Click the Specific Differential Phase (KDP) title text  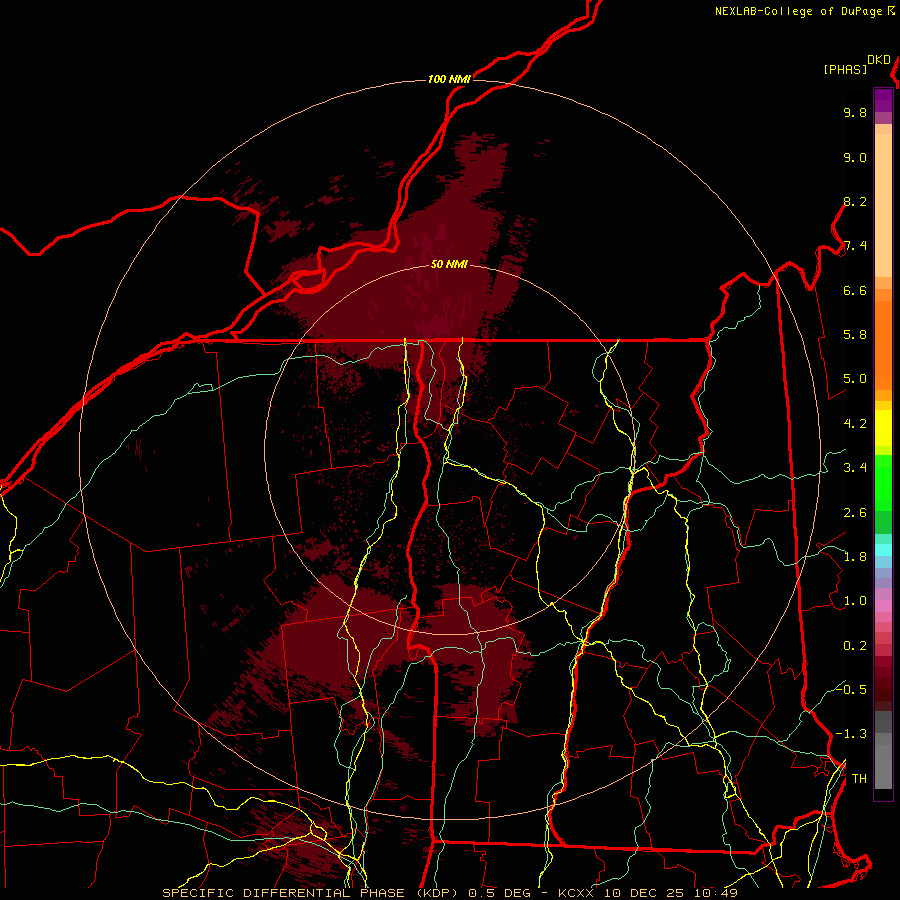(x=310, y=893)
